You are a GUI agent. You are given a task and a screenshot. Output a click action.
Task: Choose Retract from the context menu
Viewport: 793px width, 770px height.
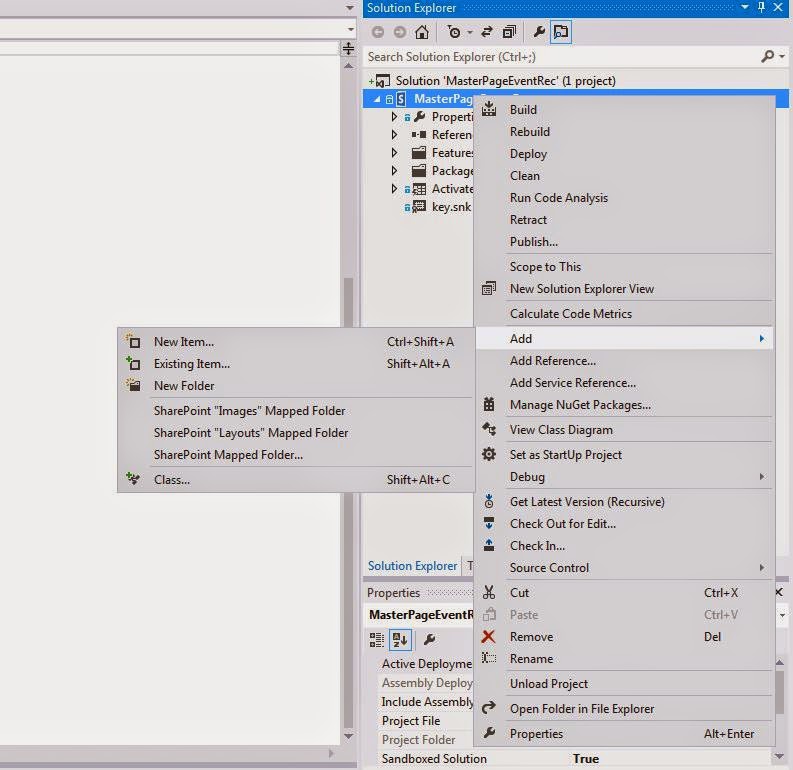(624, 219)
